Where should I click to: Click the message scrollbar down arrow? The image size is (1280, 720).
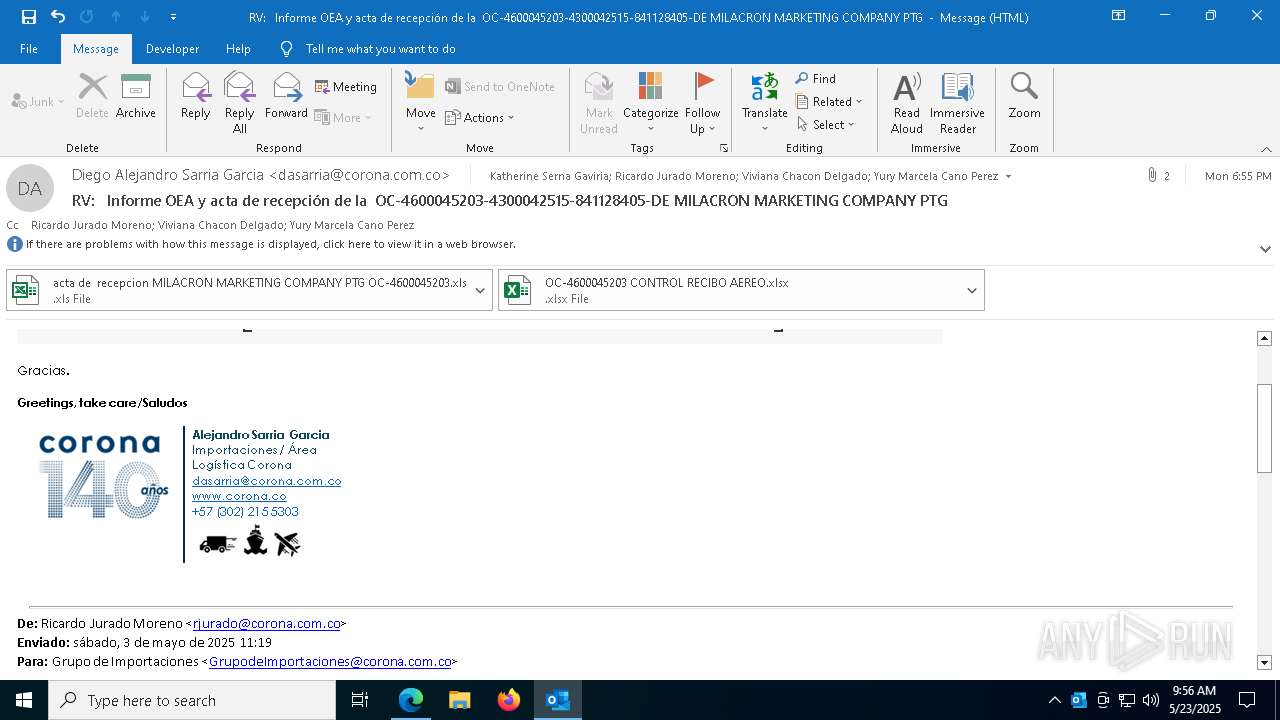pyautogui.click(x=1264, y=662)
